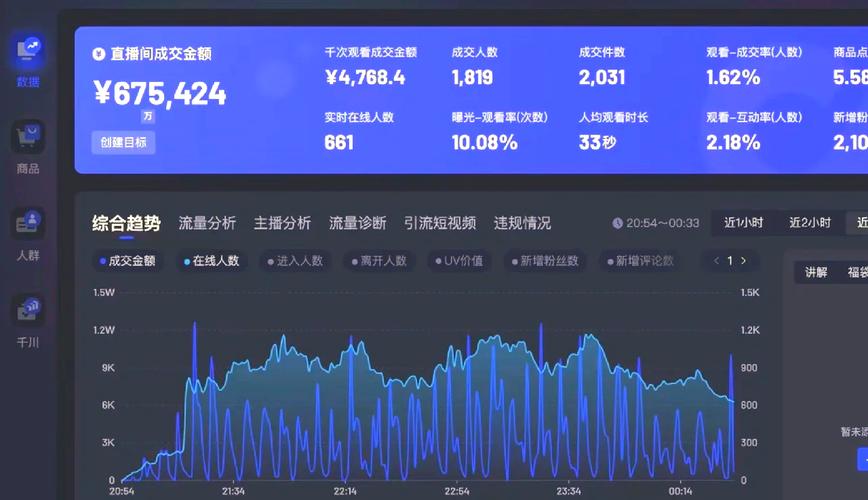Open the 商品 shopping cart sidebar icon
868x500 pixels.
(28, 137)
